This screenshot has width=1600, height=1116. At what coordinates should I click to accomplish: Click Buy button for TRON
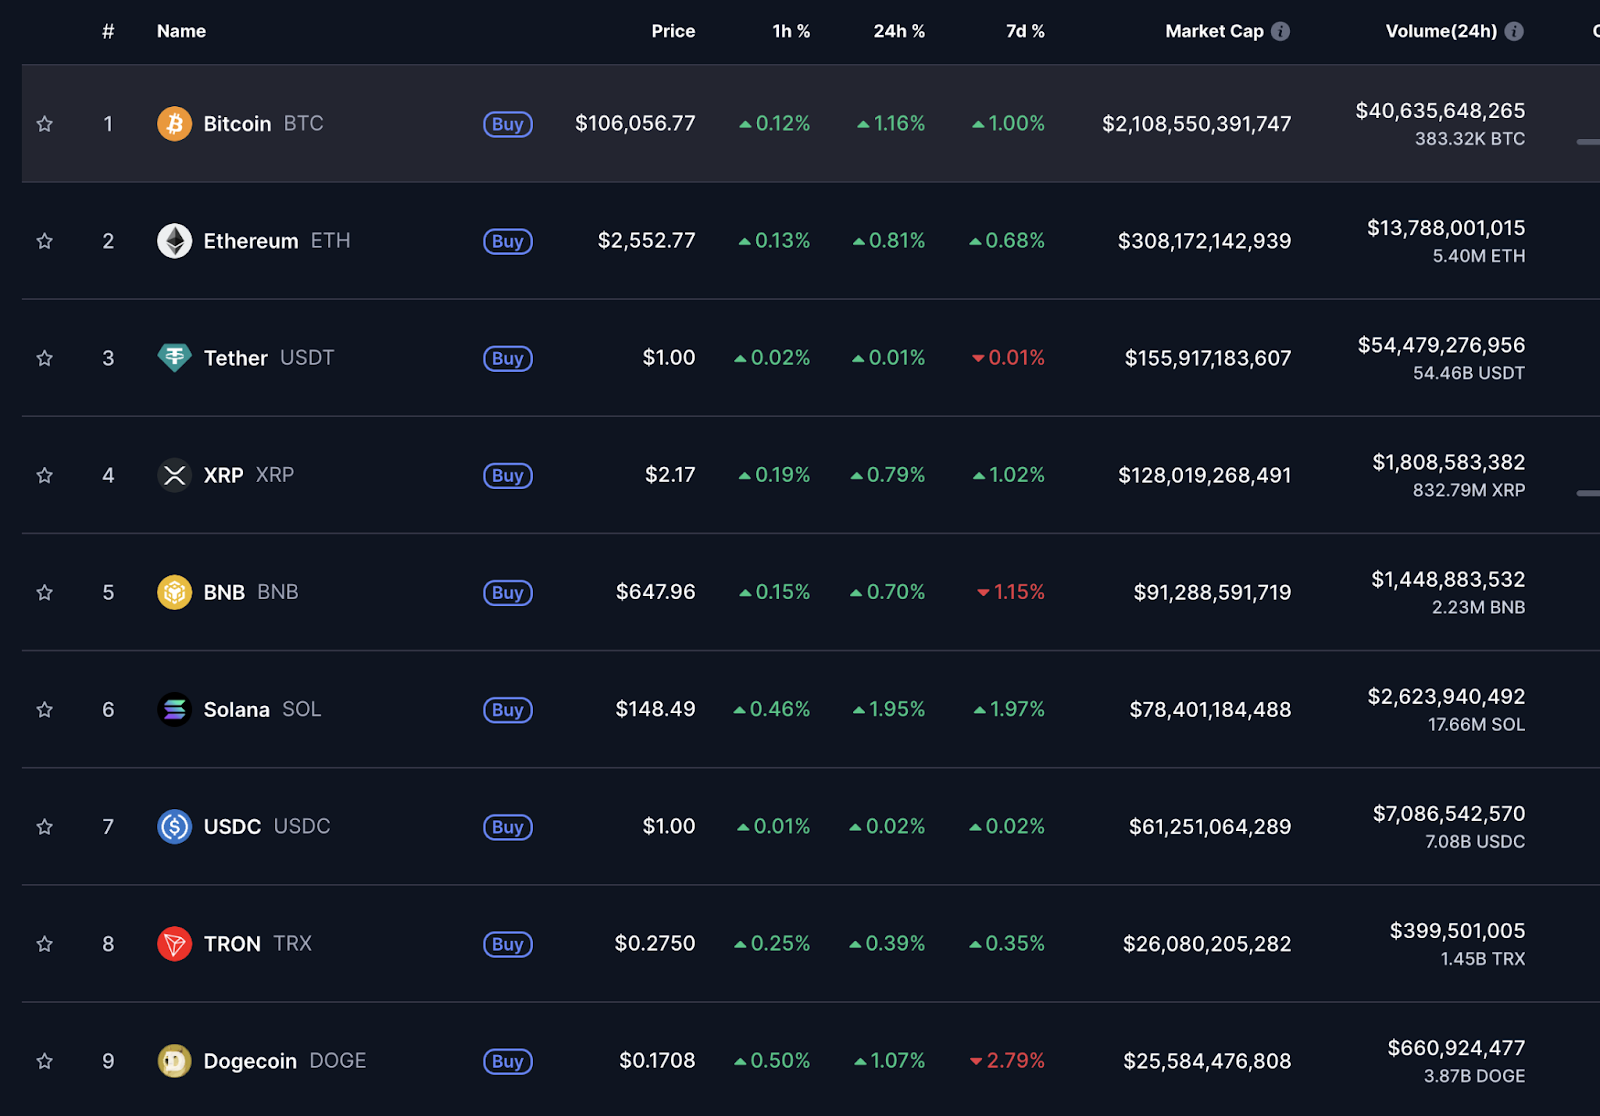pyautogui.click(x=508, y=944)
